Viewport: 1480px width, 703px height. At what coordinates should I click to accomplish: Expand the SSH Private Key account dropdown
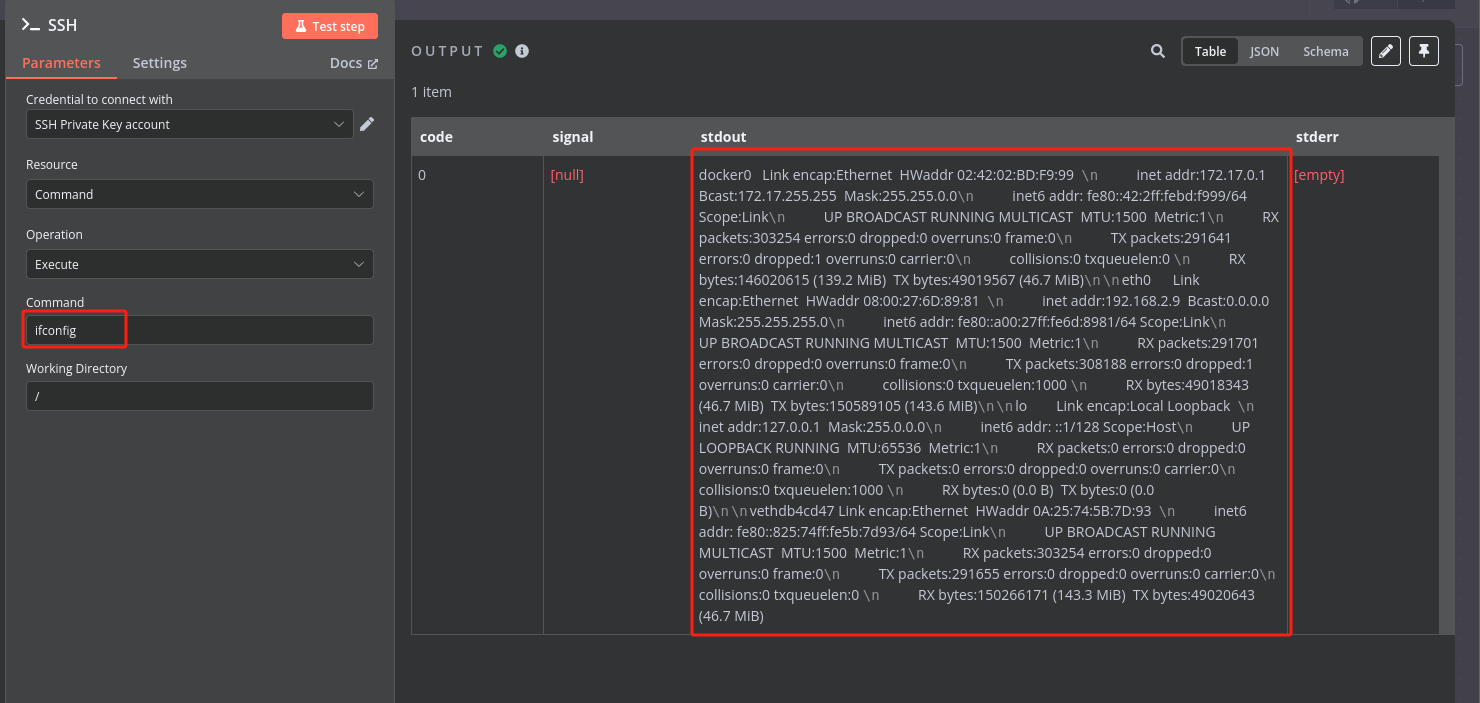pos(189,124)
